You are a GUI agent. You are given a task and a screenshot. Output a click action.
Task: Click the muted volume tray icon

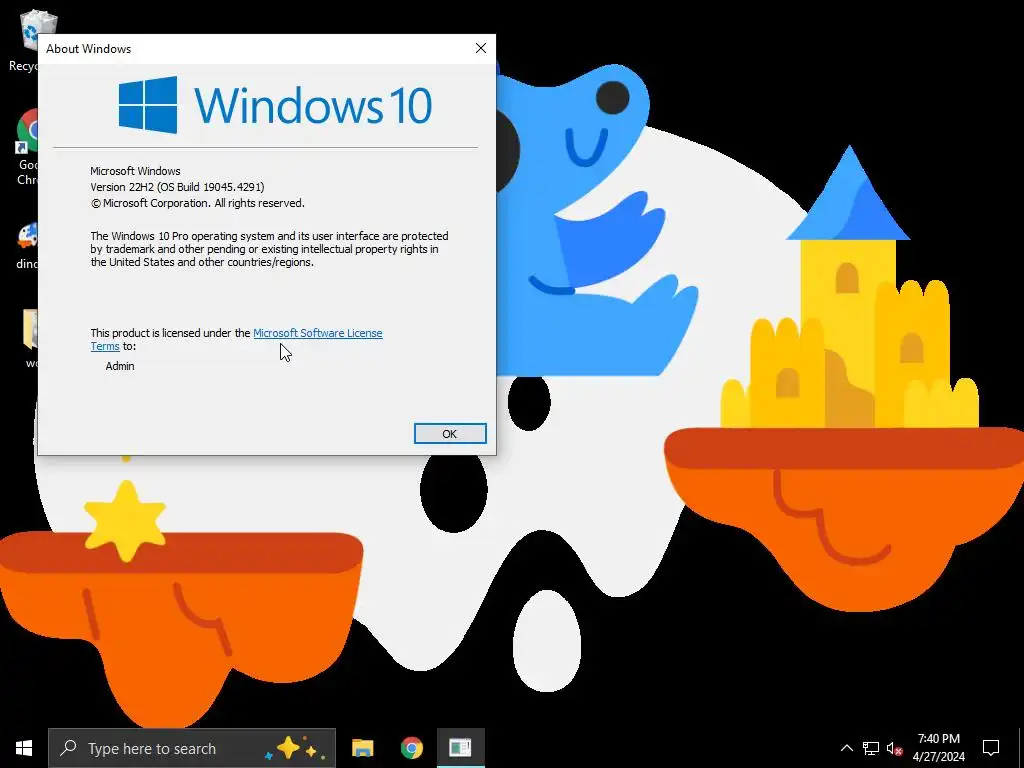point(894,748)
